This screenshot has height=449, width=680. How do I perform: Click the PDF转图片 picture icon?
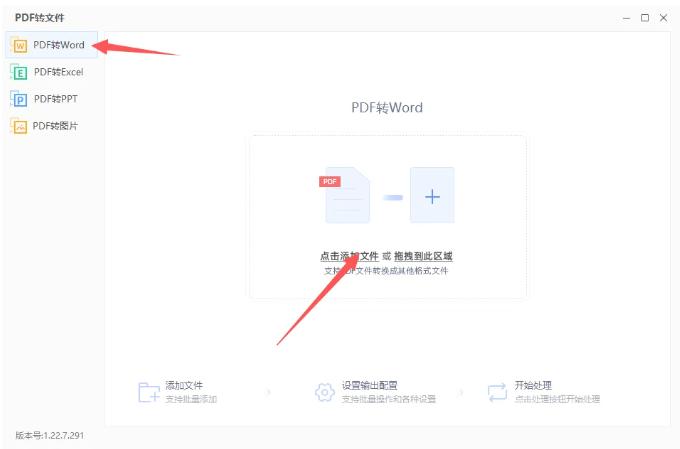[19, 126]
